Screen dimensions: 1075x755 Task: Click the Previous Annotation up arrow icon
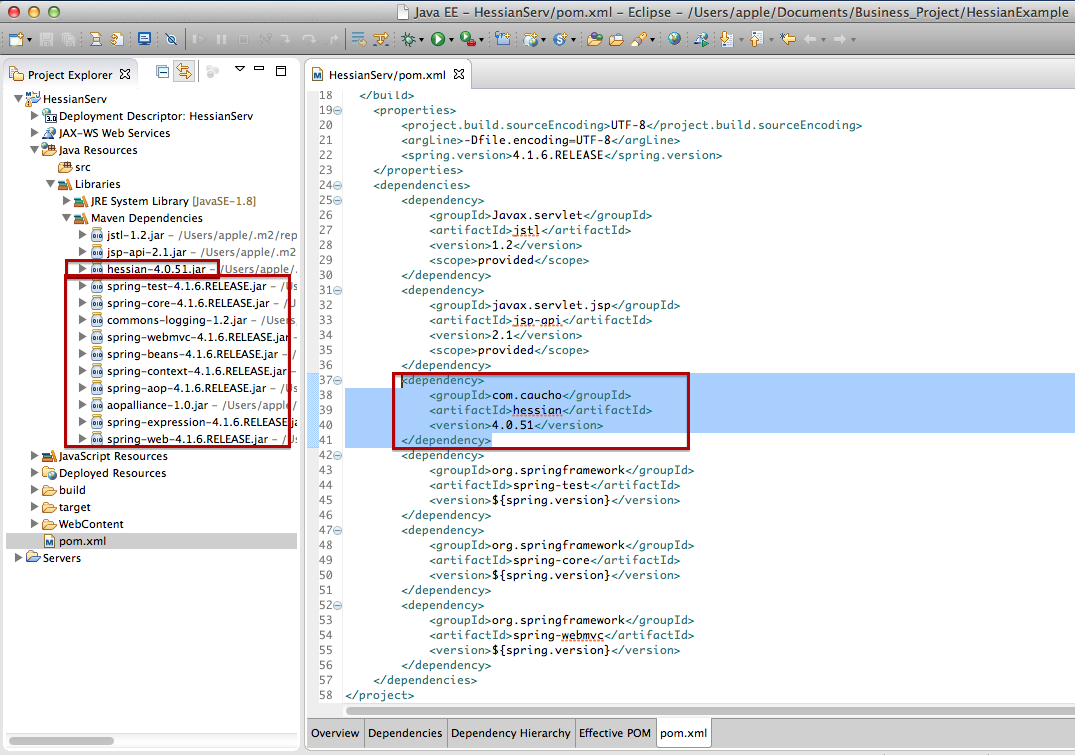click(x=756, y=39)
